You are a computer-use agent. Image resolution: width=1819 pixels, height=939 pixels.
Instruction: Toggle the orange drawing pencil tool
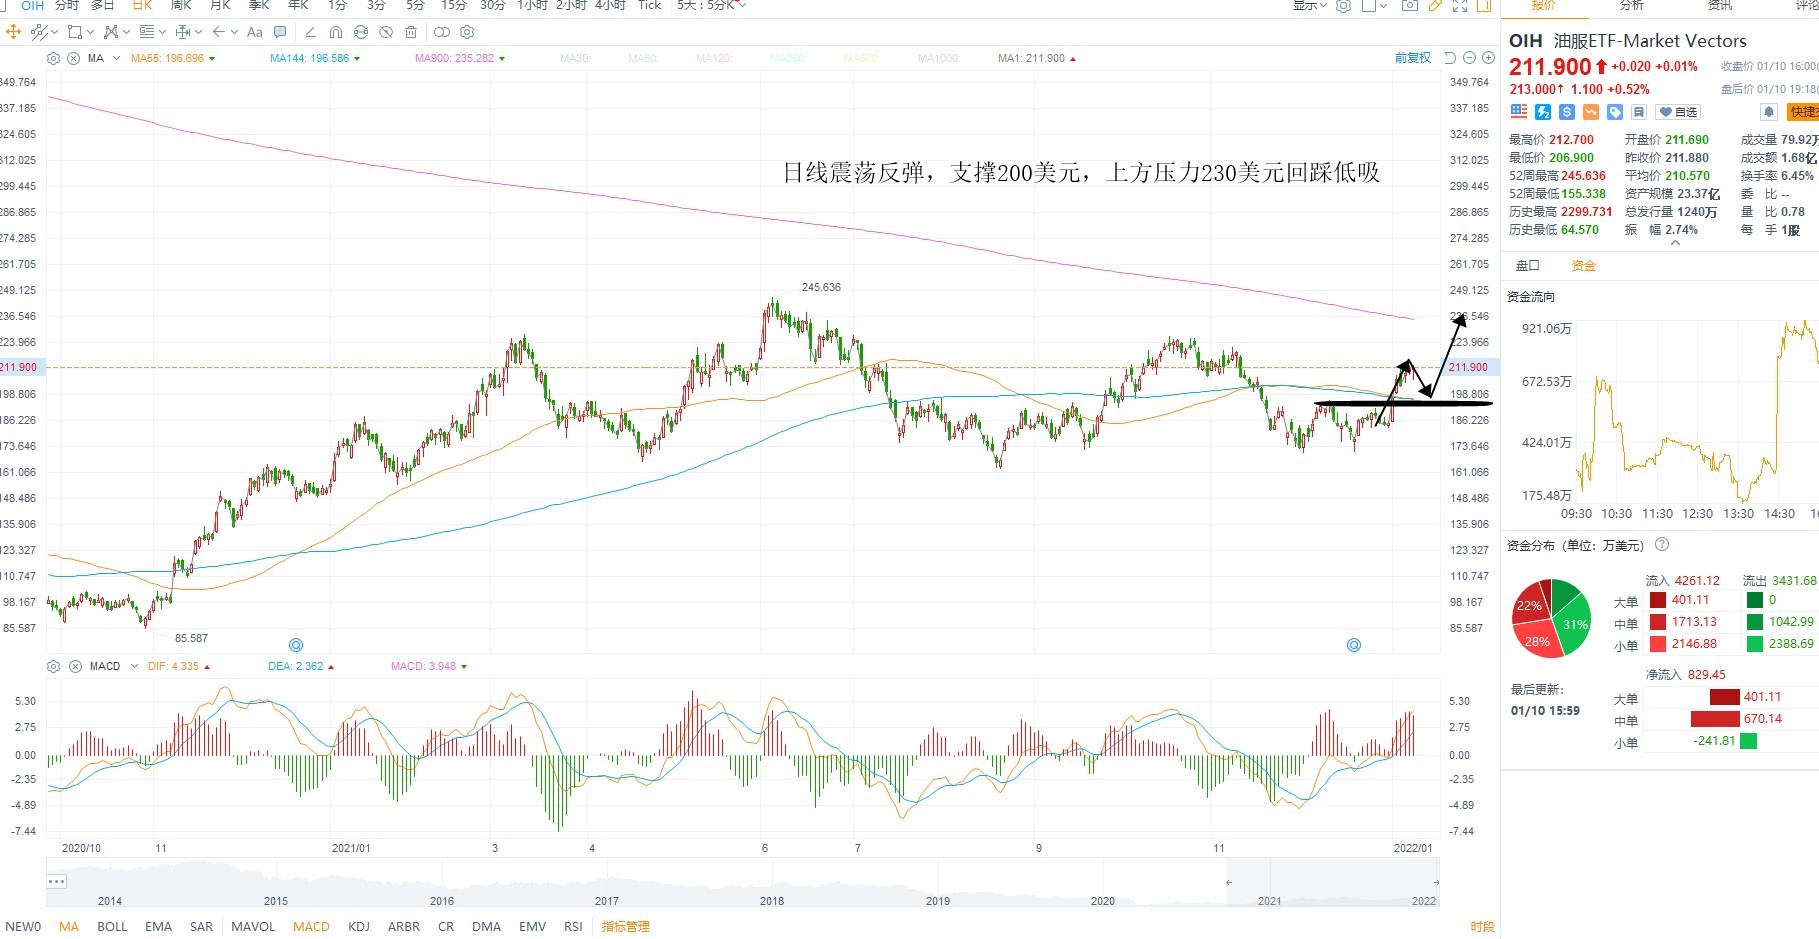pyautogui.click(x=1435, y=5)
